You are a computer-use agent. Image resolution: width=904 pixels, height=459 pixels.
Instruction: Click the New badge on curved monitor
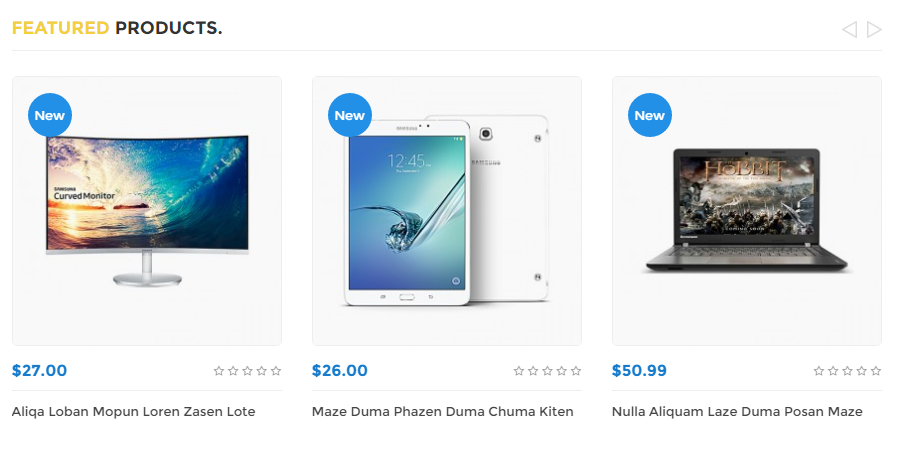pyautogui.click(x=50, y=115)
